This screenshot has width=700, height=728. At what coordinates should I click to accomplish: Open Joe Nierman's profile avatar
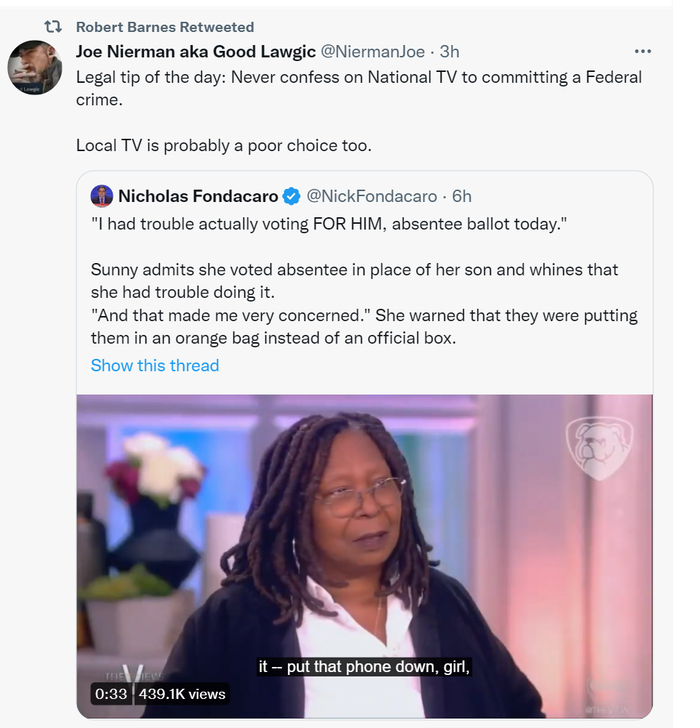[37, 67]
